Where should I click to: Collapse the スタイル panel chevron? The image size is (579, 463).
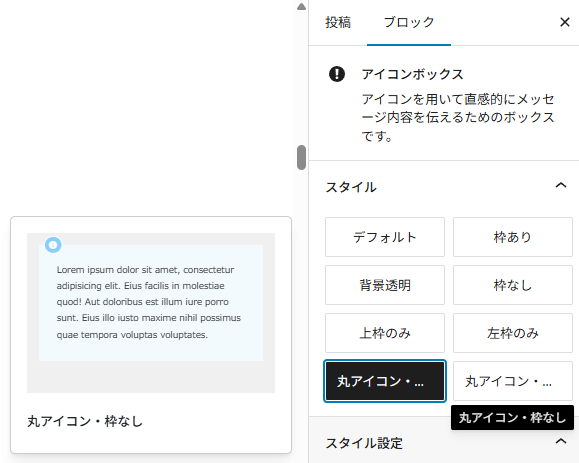pos(561,185)
